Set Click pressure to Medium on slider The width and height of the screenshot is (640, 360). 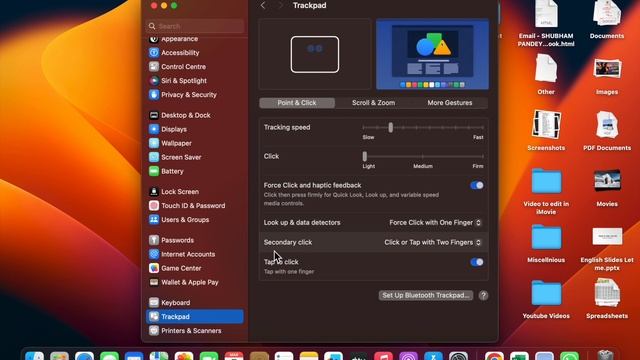(x=423, y=156)
